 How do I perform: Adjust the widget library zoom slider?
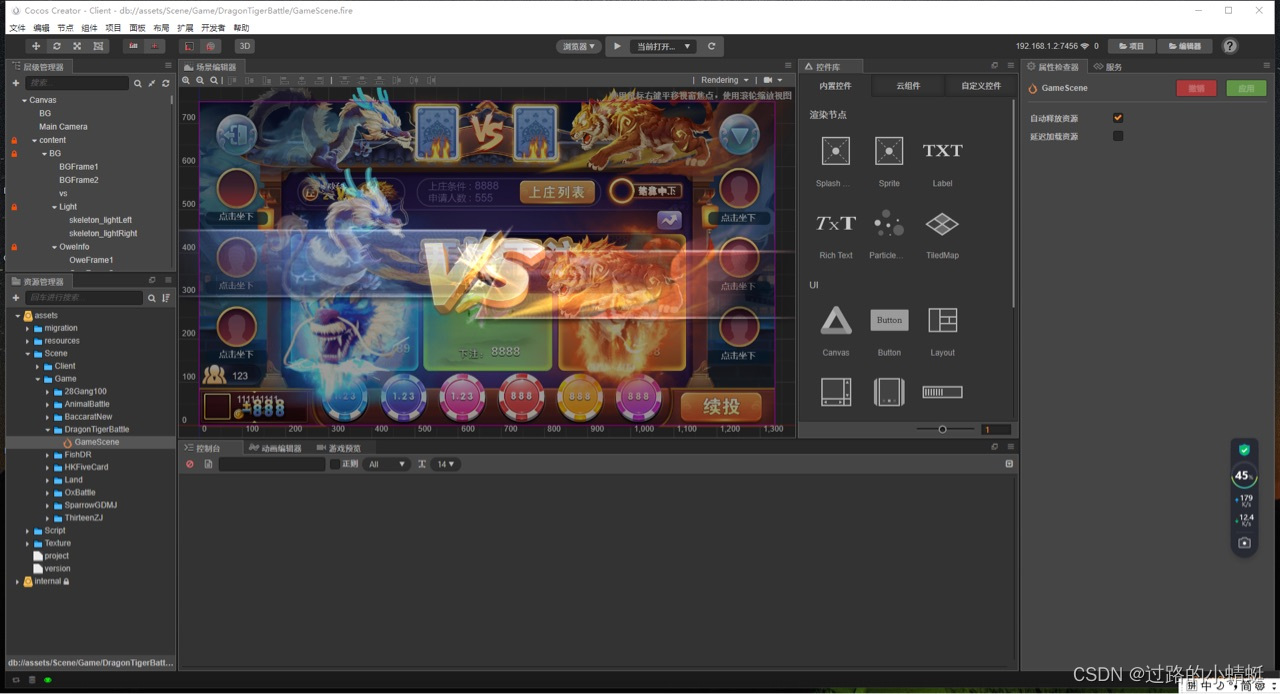tap(942, 429)
